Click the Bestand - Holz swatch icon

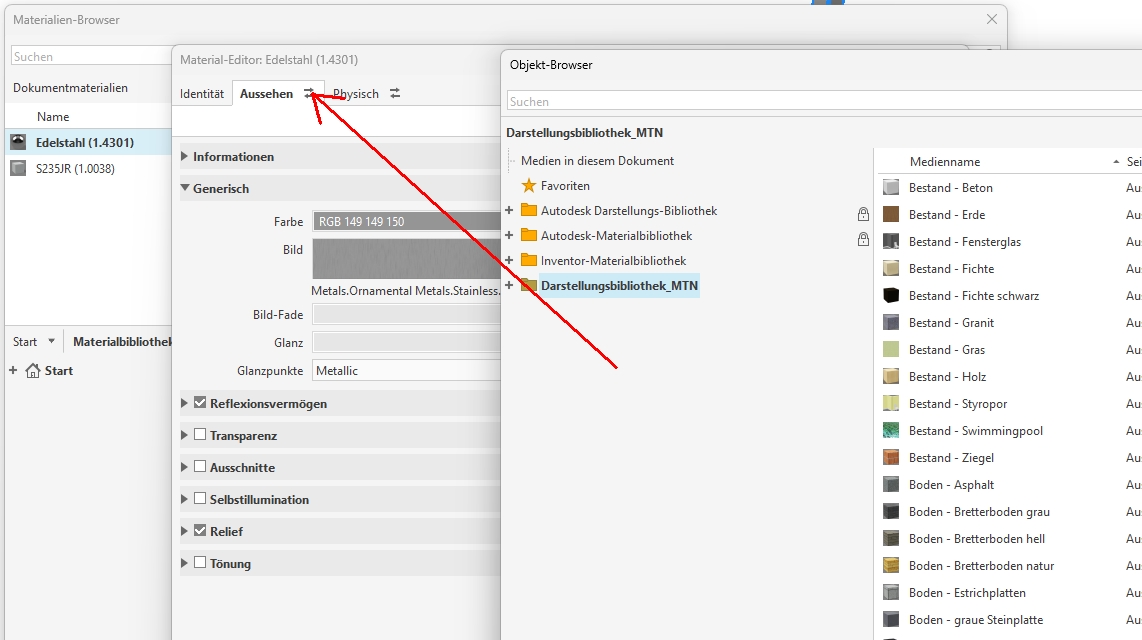pyautogui.click(x=891, y=376)
